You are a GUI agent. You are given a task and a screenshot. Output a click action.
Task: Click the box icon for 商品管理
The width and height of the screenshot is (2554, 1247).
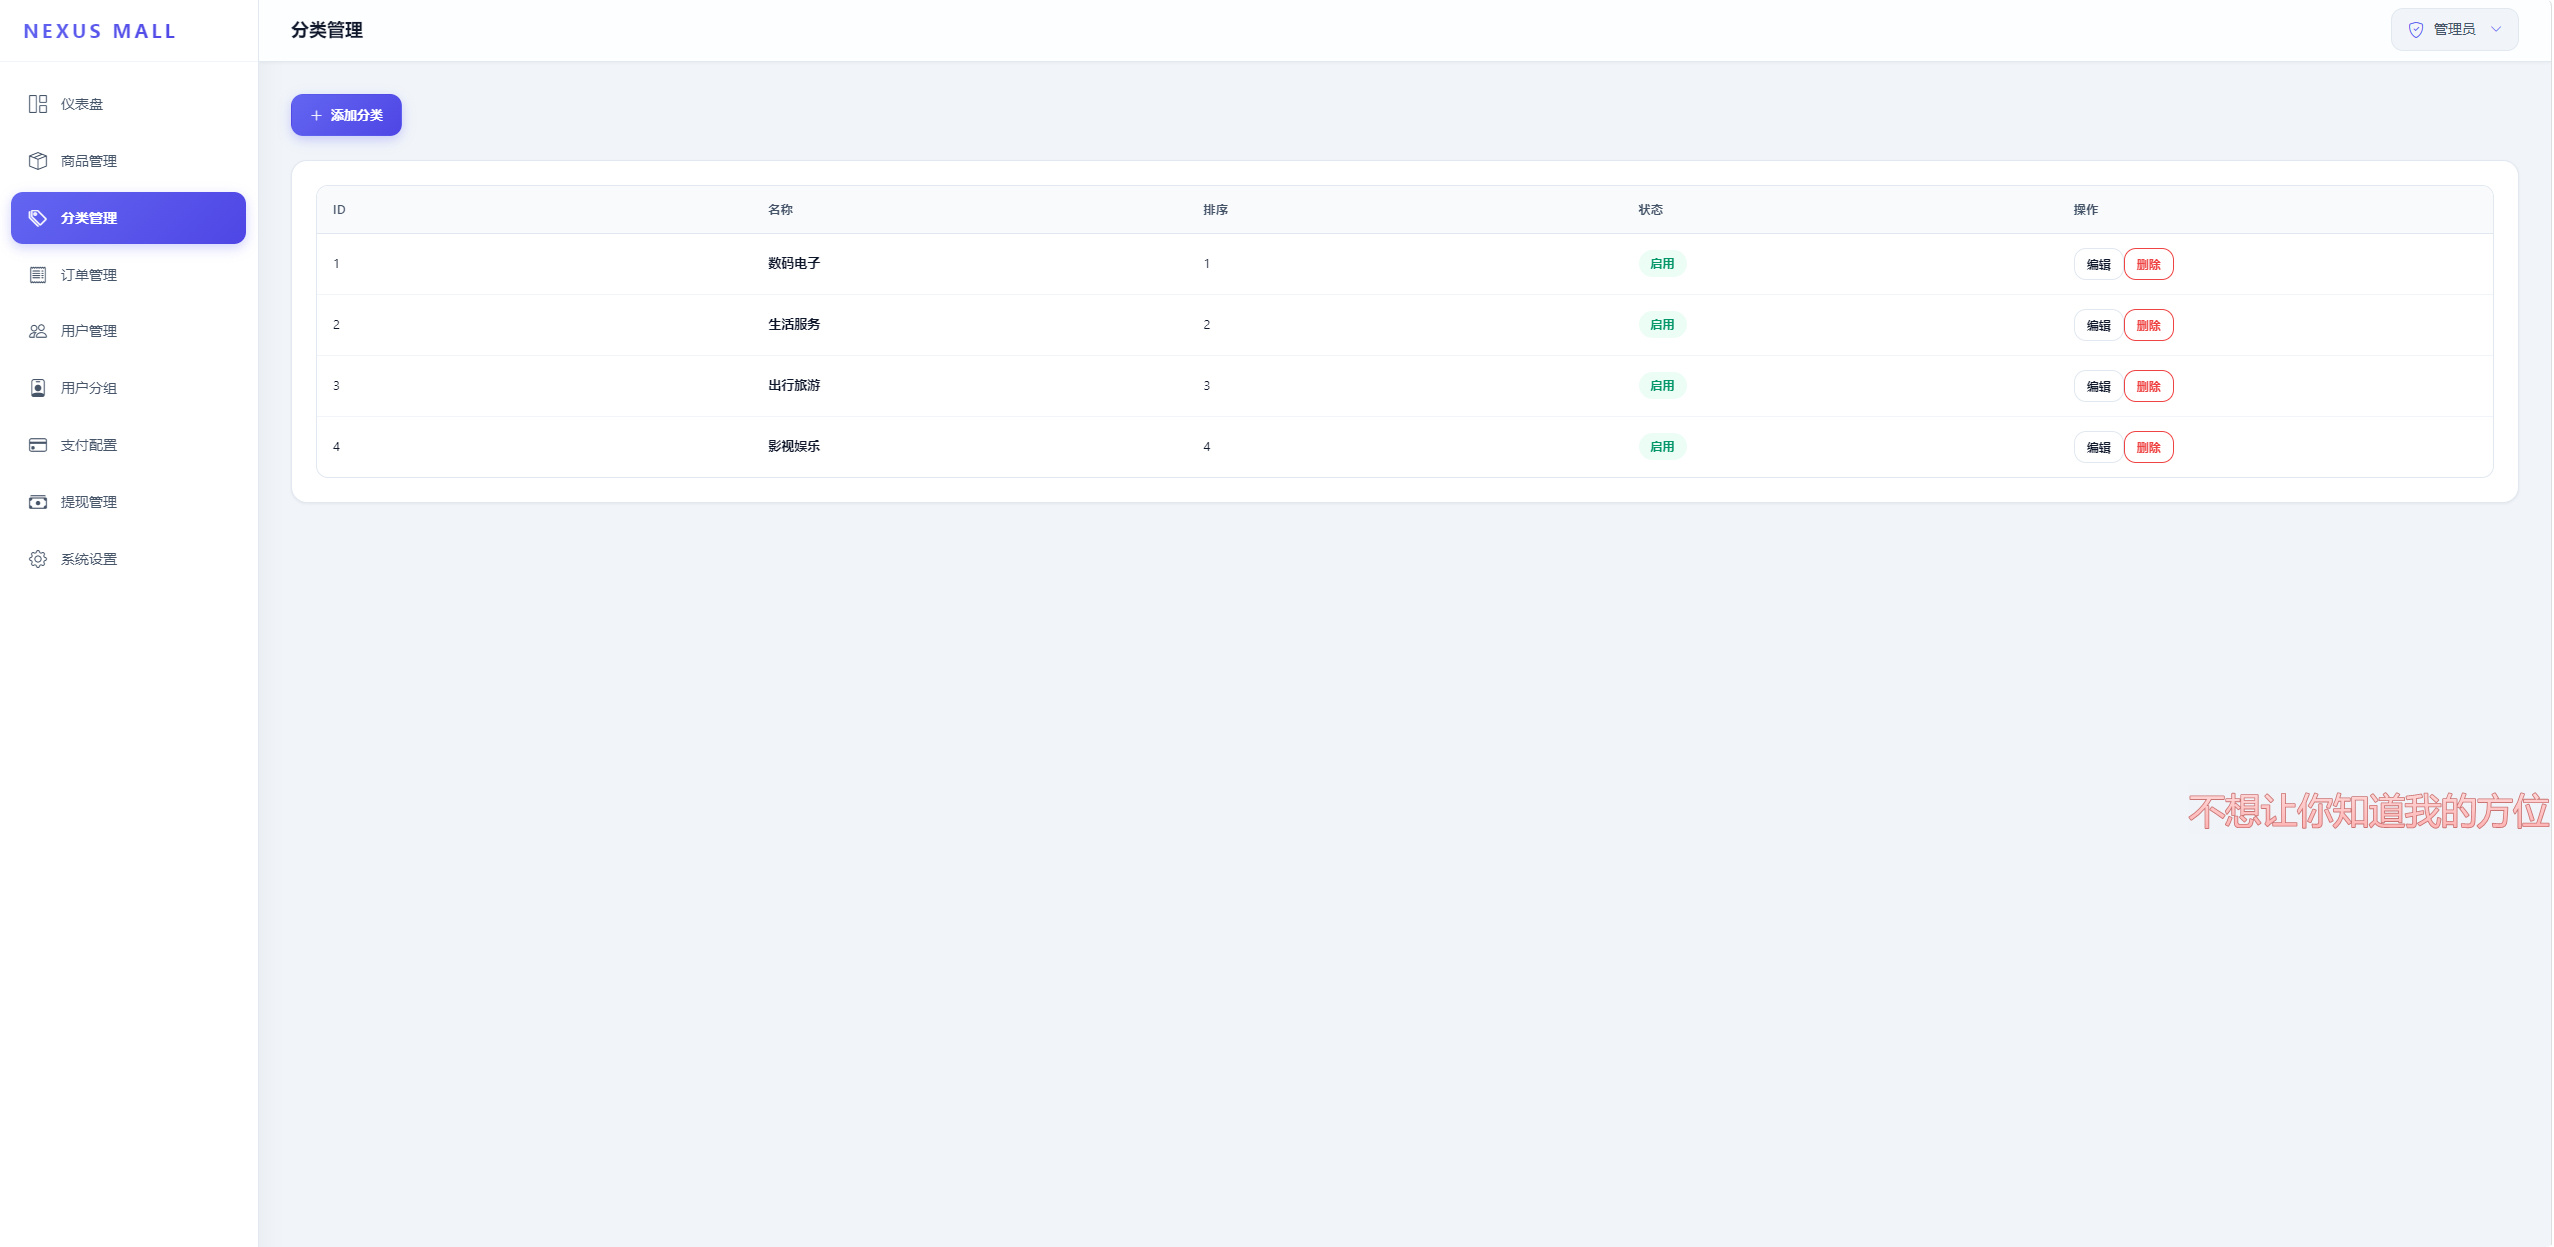(x=38, y=161)
